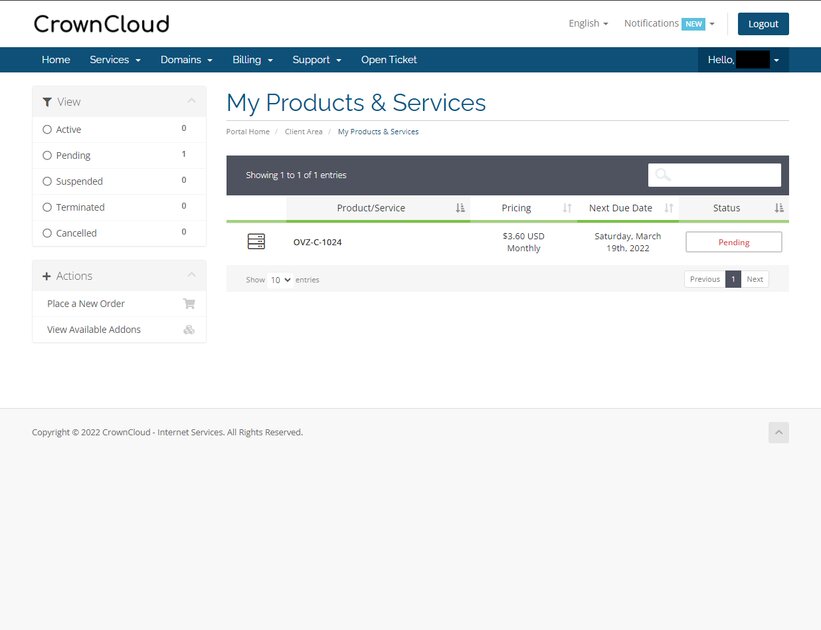Click the plus icon in Actions panel header
This screenshot has width=821, height=630.
coord(47,276)
